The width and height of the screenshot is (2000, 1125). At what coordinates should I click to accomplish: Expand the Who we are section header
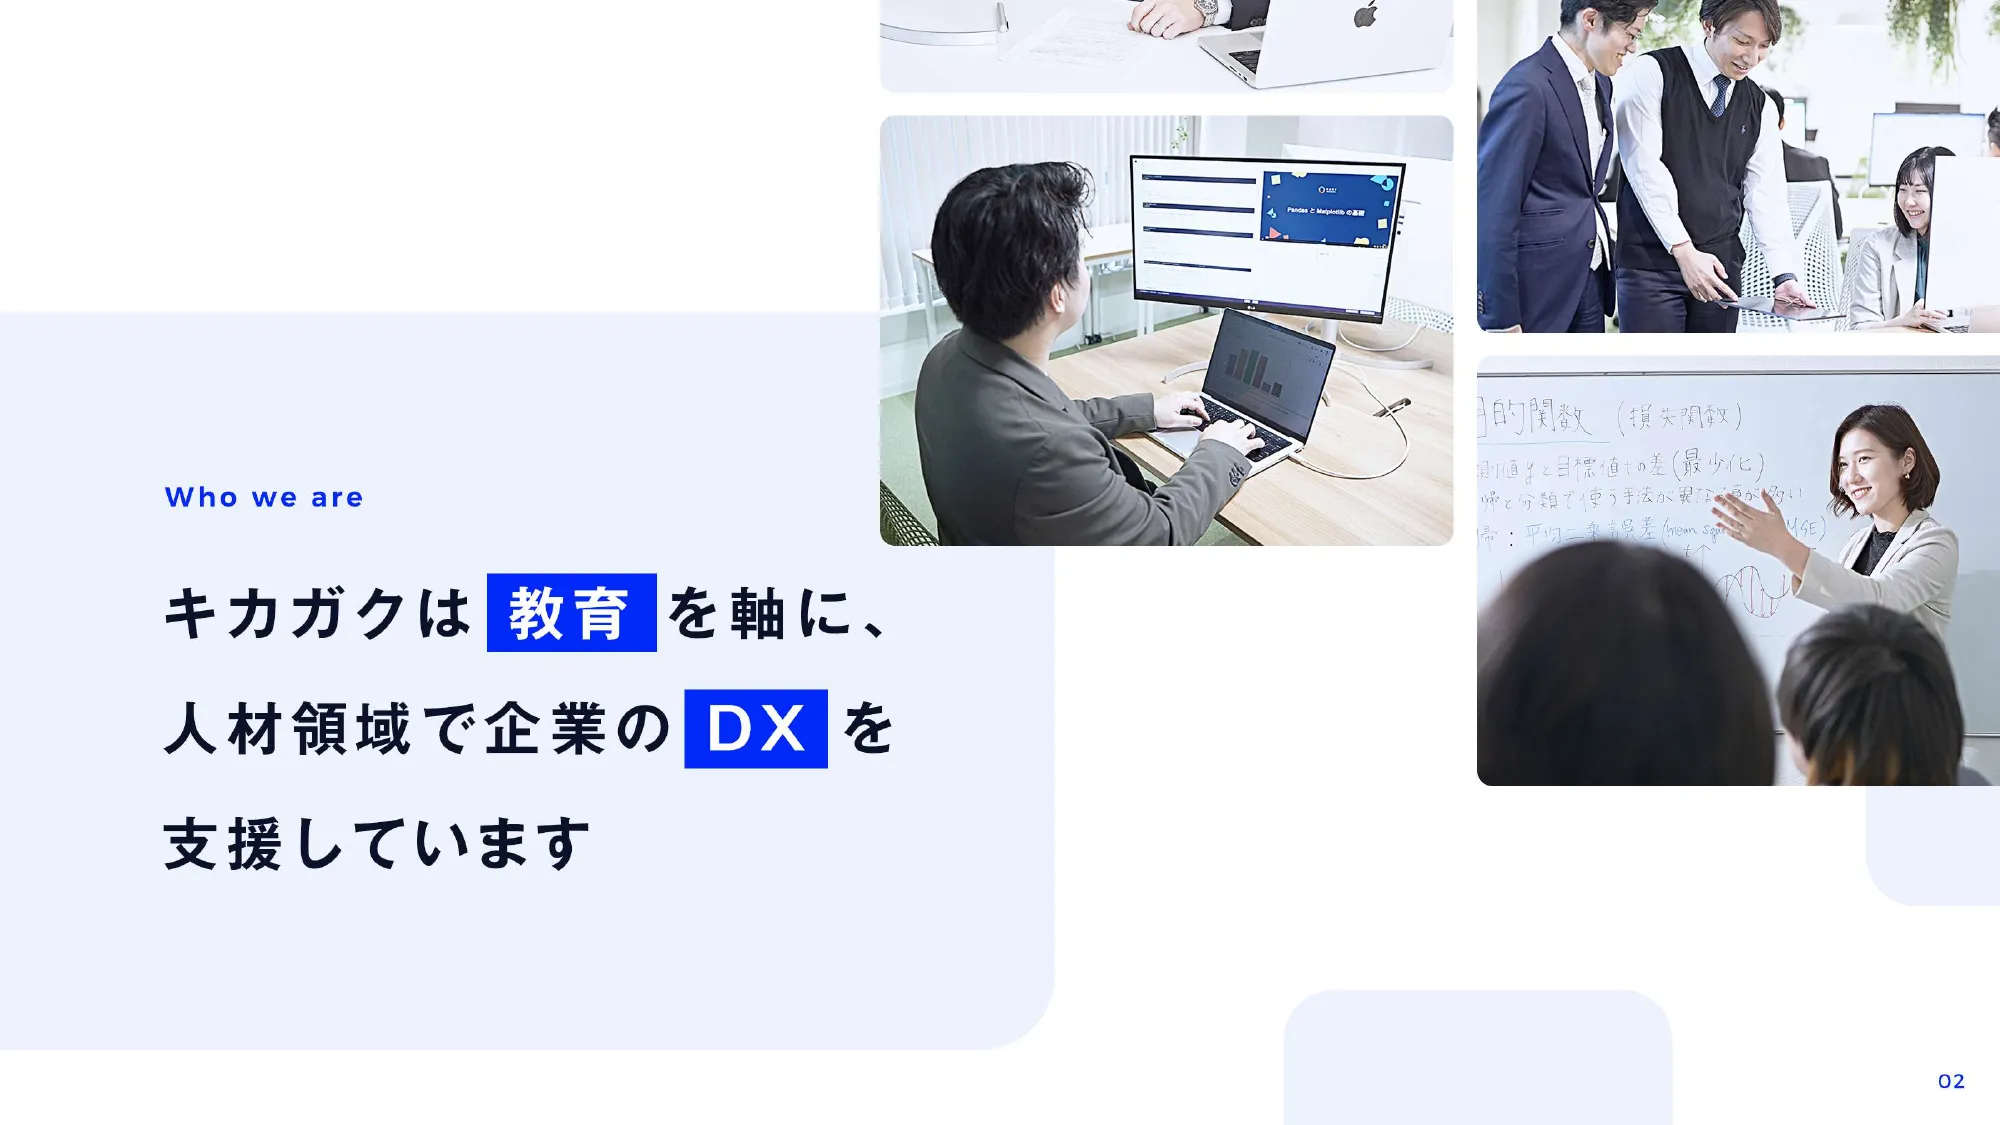tap(264, 497)
